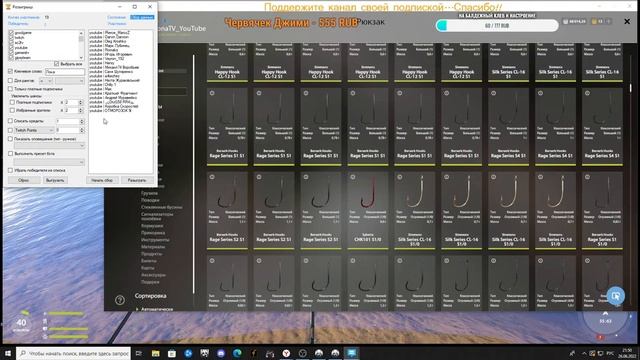Open the help question mark icon
The image size is (640, 360).
[x=120, y=300]
